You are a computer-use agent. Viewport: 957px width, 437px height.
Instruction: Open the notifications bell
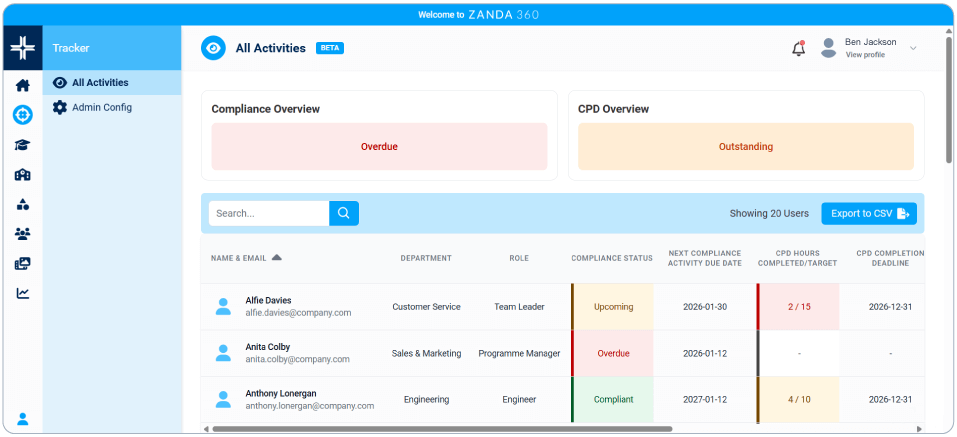click(798, 48)
